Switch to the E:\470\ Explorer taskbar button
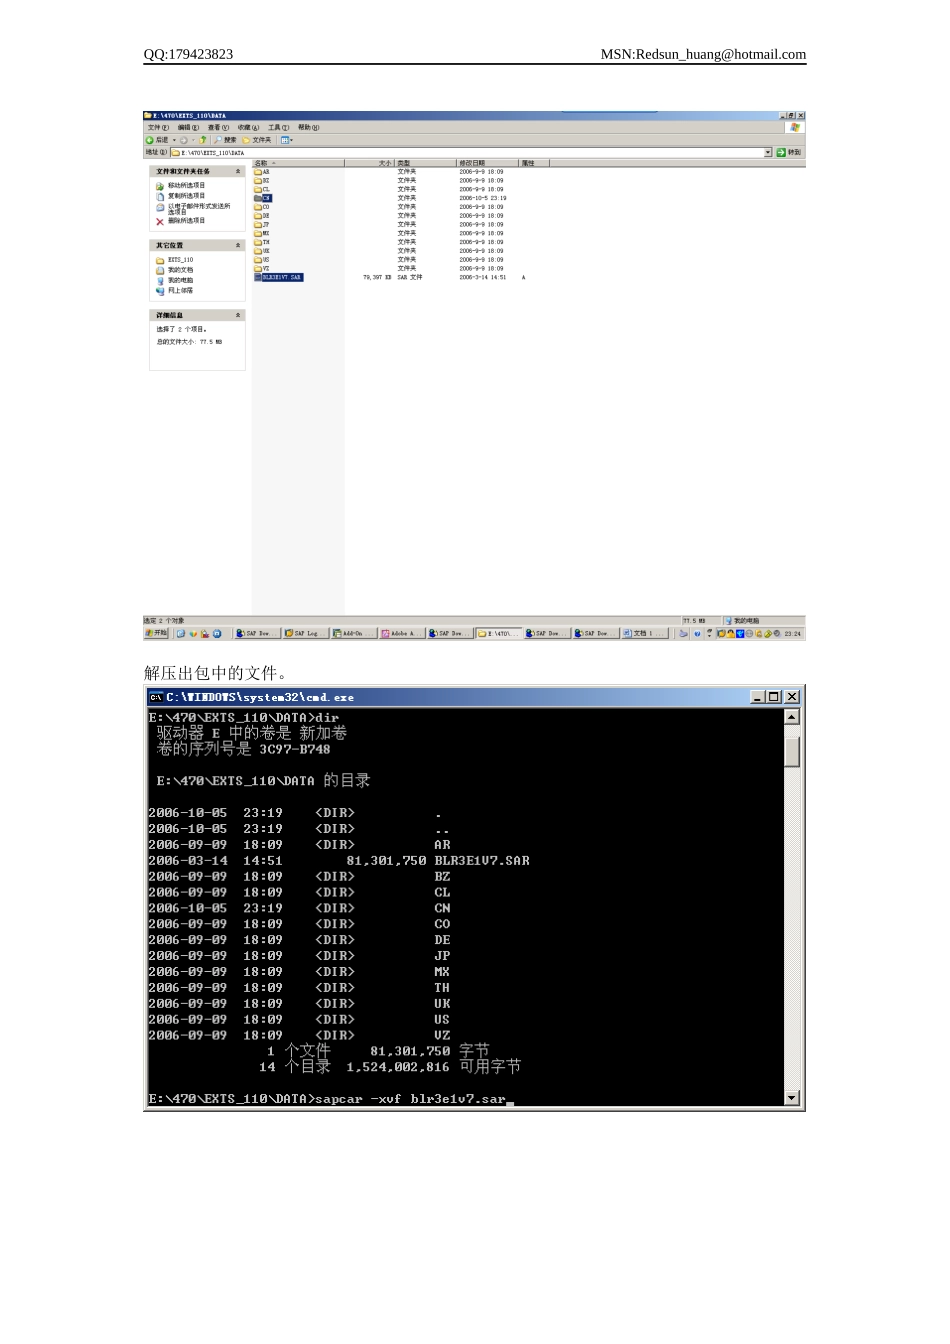 tap(499, 633)
